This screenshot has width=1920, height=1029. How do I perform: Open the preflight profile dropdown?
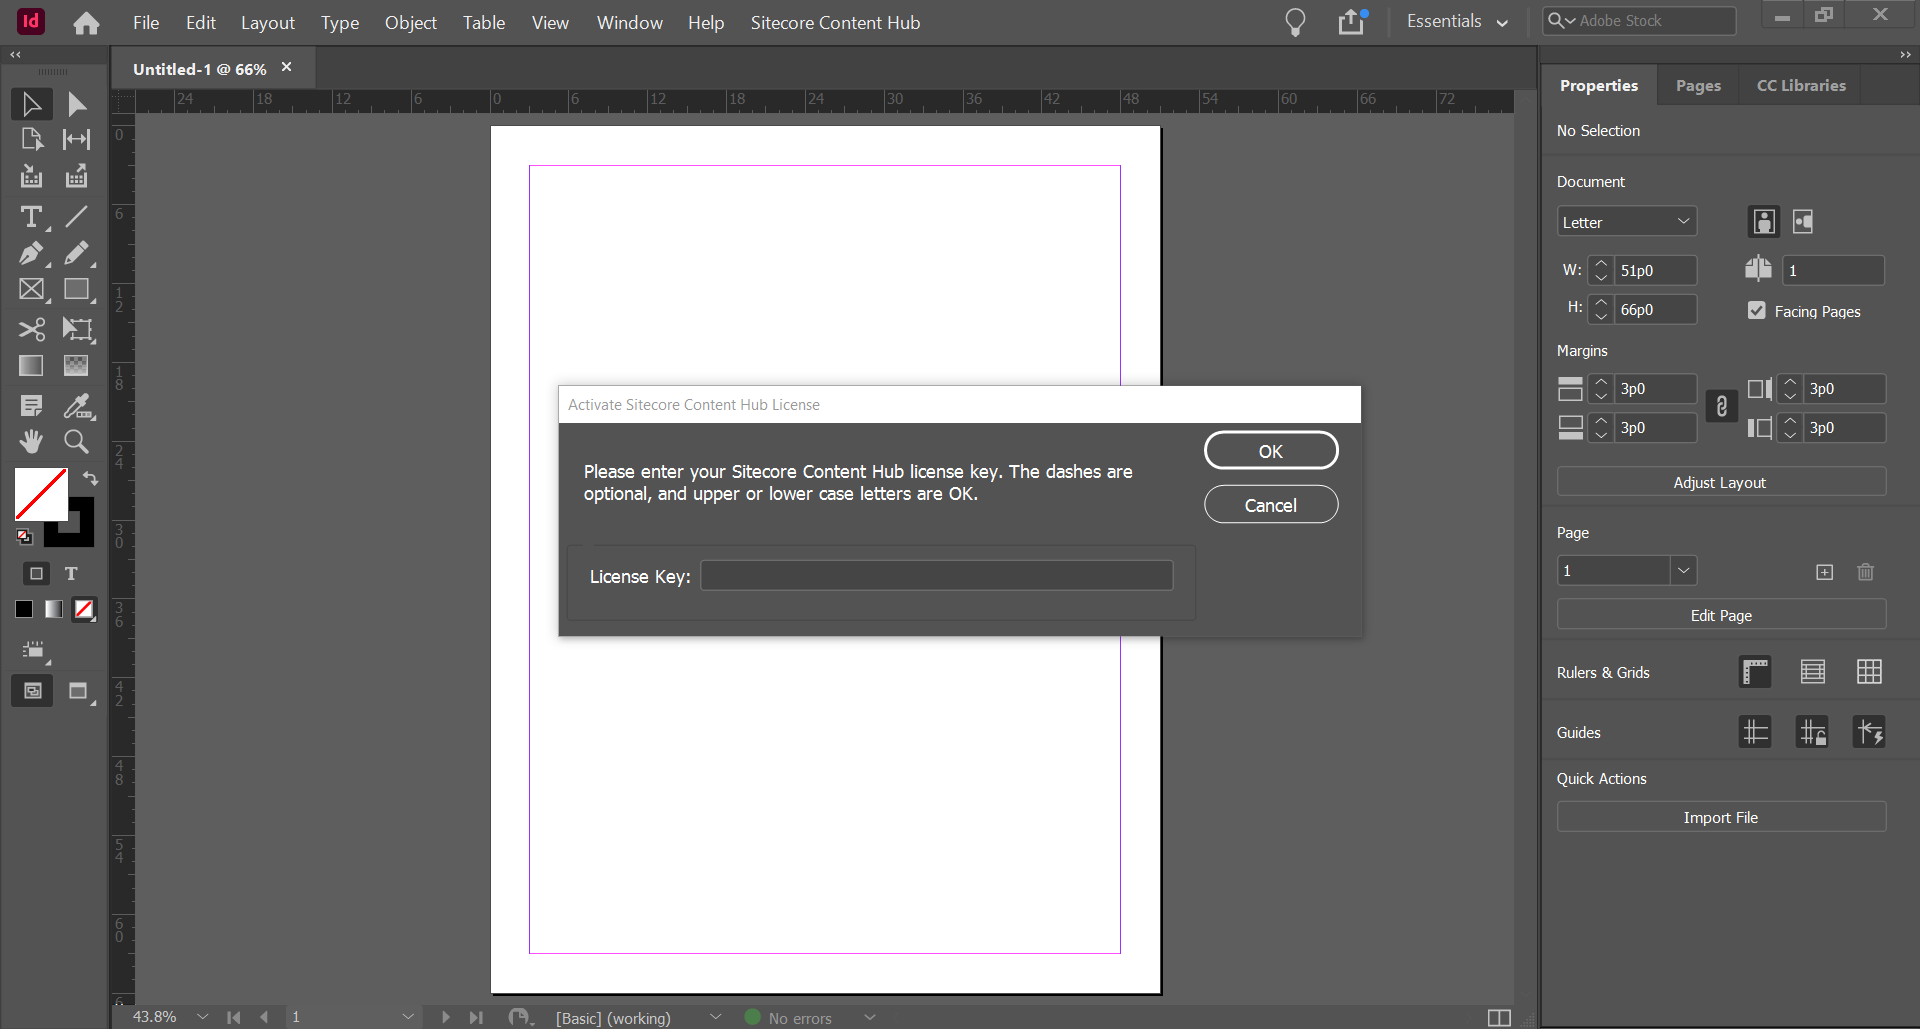point(715,1017)
